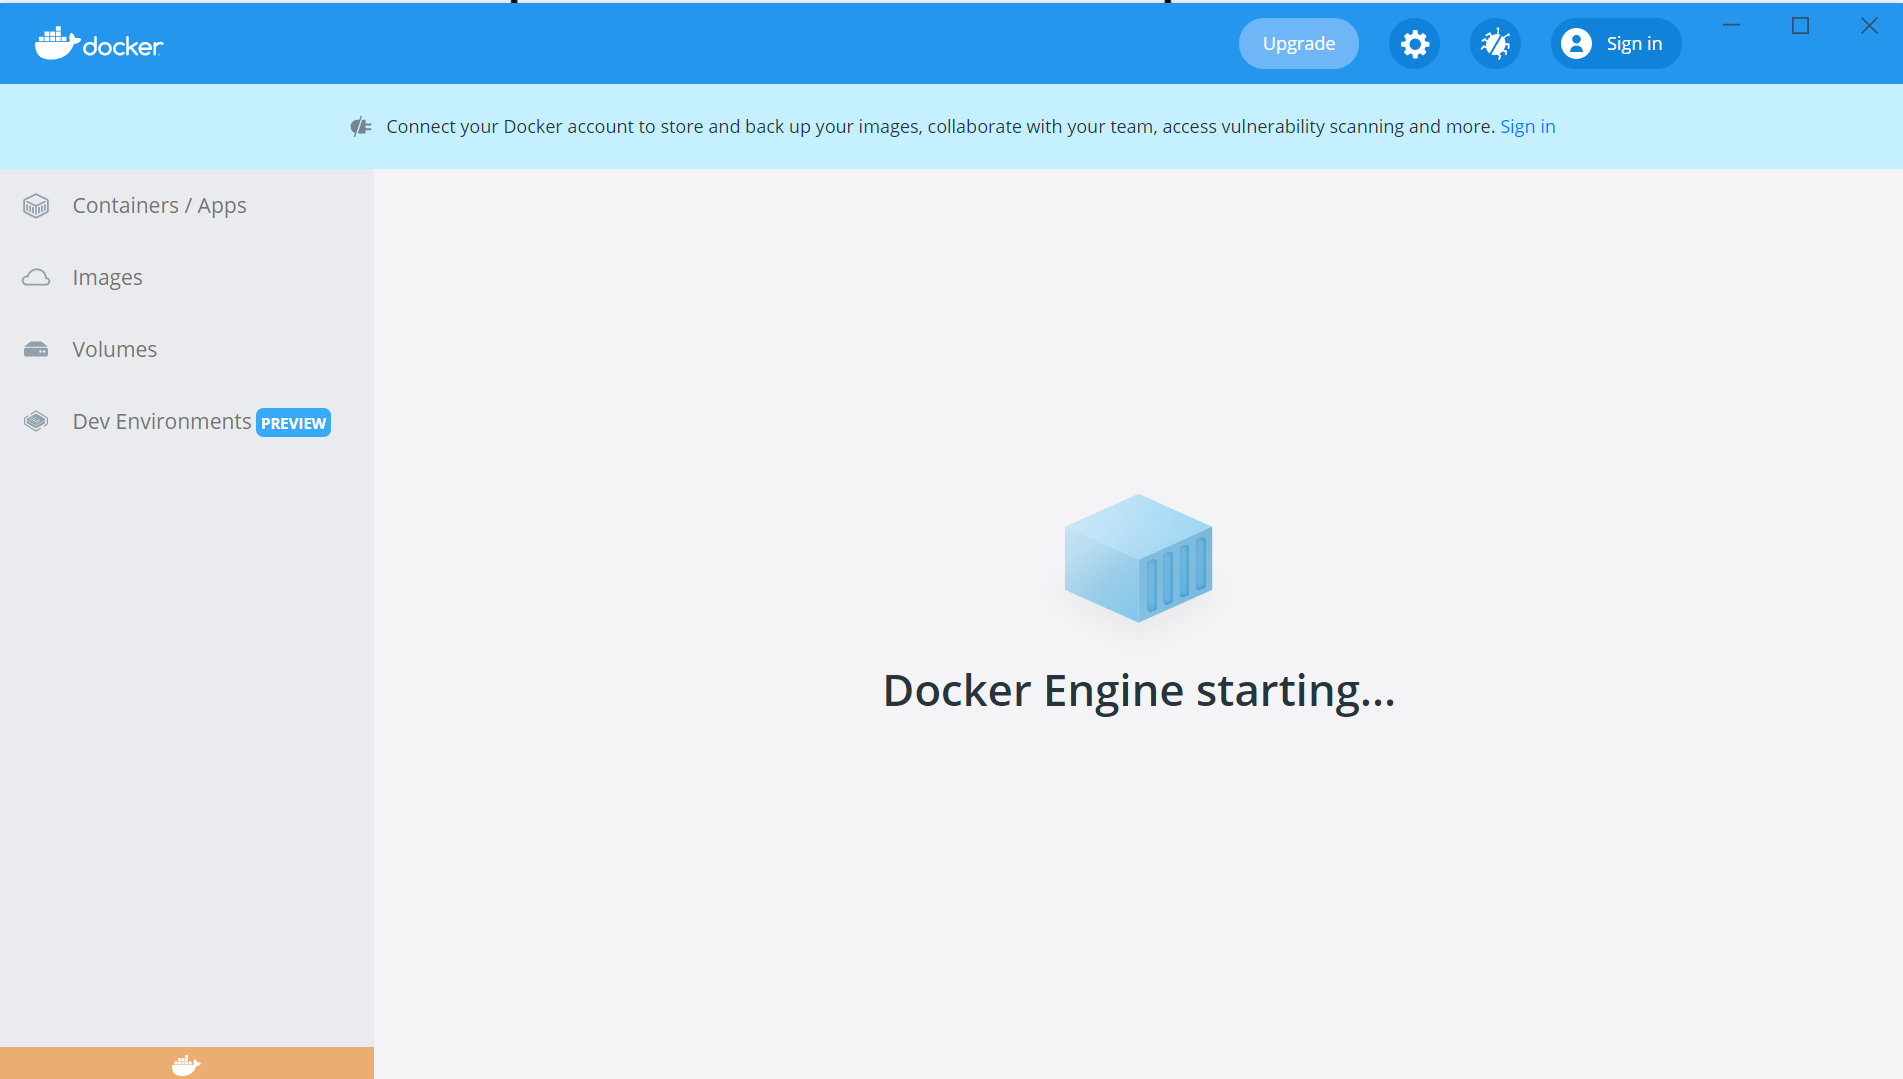1903x1079 pixels.
Task: Open the Settings gear icon
Action: pyautogui.click(x=1414, y=44)
